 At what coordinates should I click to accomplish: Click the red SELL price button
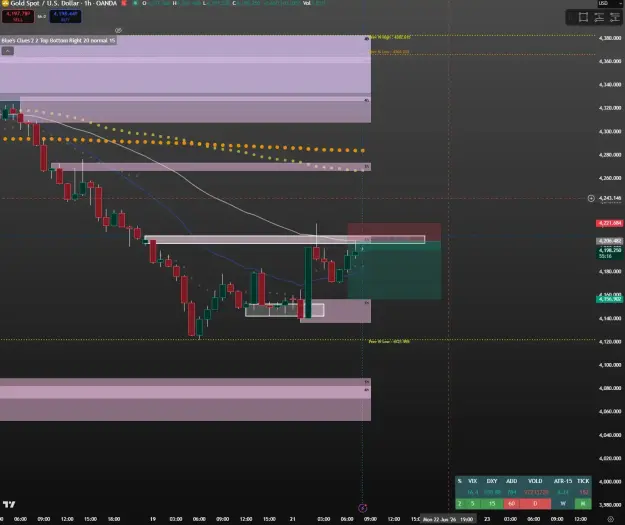click(x=18, y=16)
